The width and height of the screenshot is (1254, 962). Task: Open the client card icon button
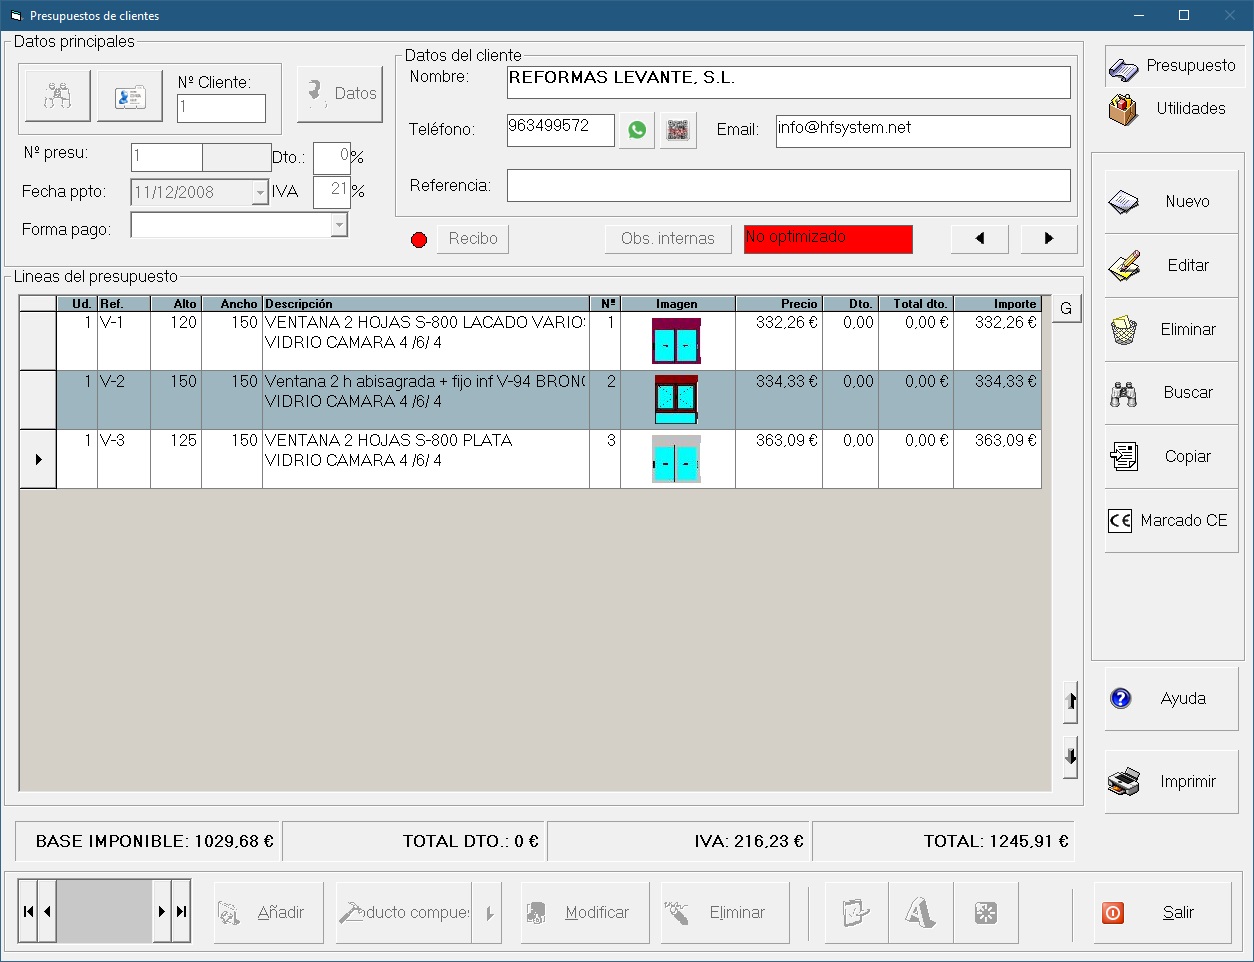click(130, 96)
